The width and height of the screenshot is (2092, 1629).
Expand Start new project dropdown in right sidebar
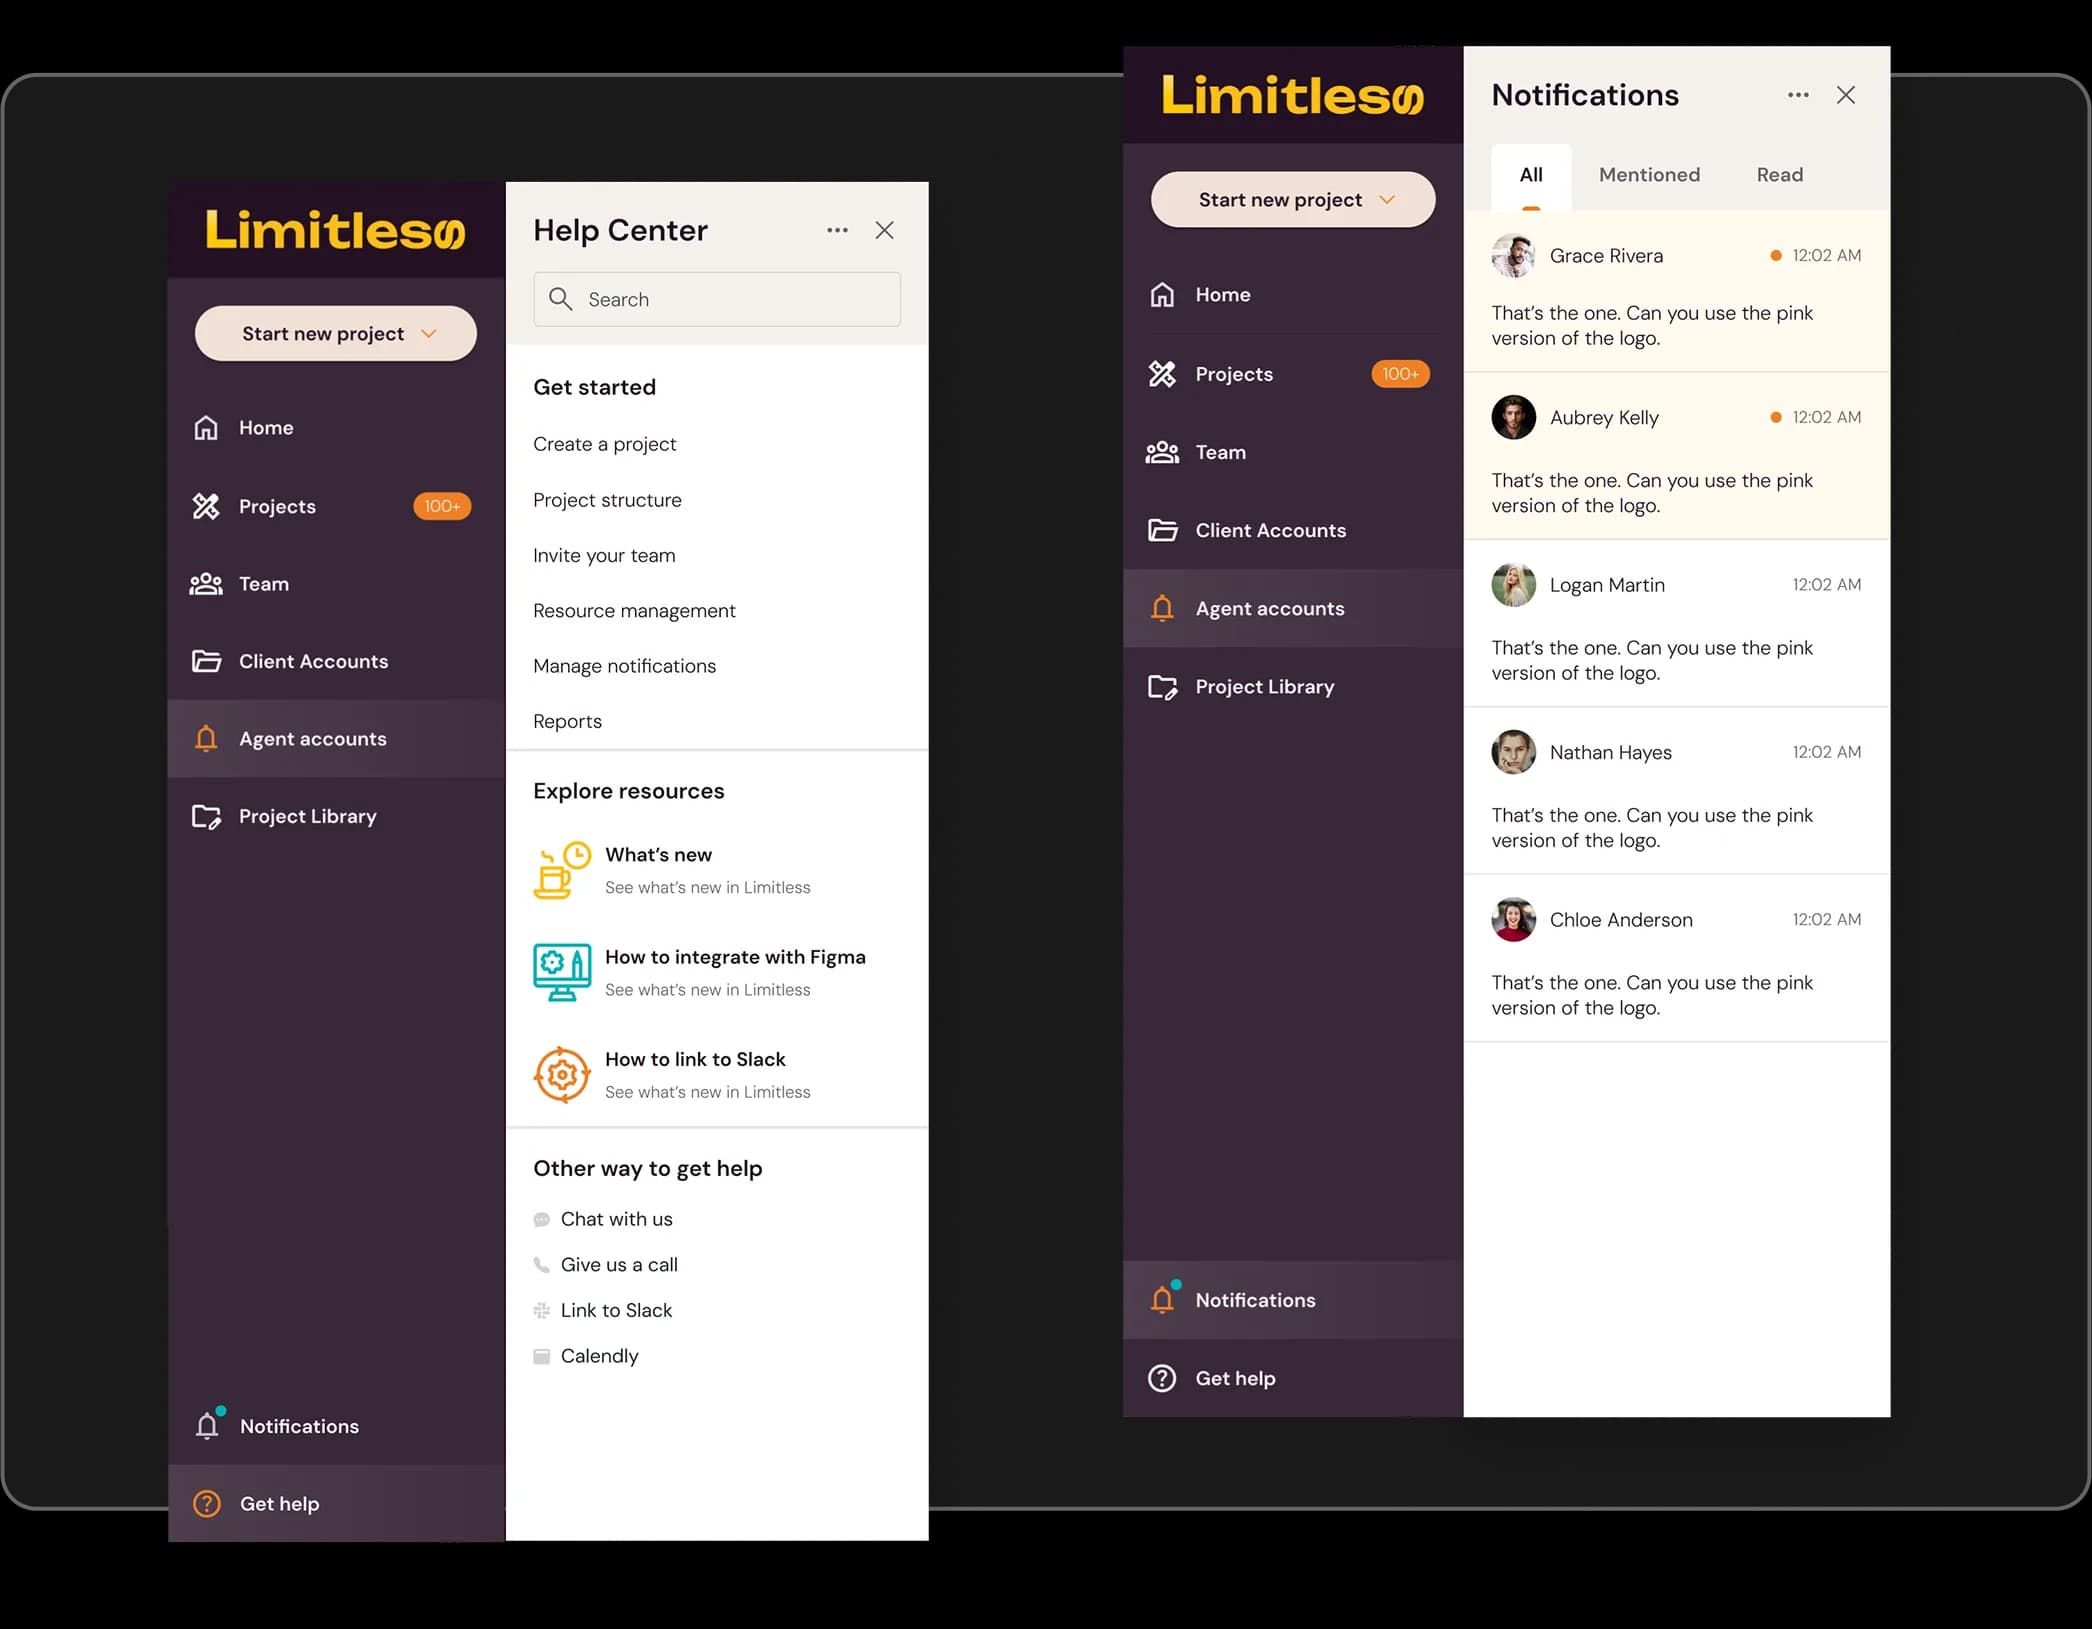pos(1387,200)
